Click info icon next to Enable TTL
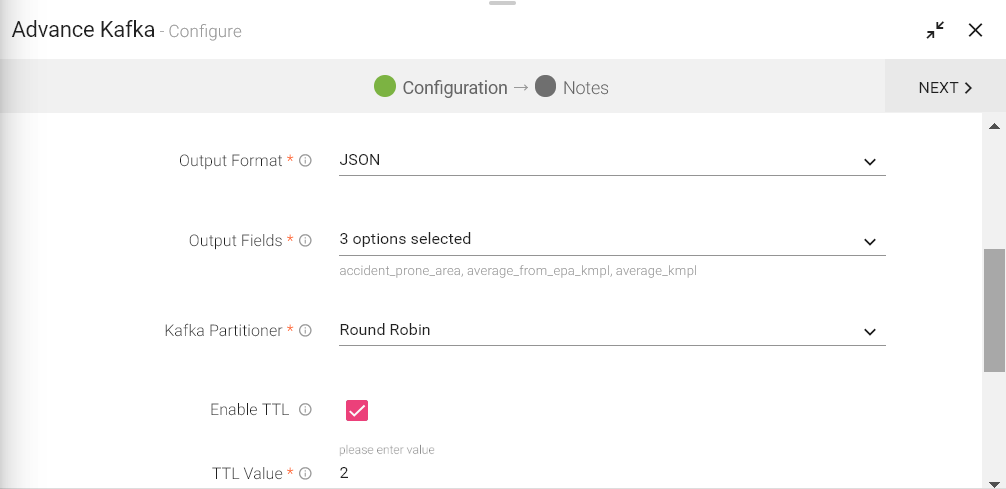The height and width of the screenshot is (489, 1006). [306, 410]
